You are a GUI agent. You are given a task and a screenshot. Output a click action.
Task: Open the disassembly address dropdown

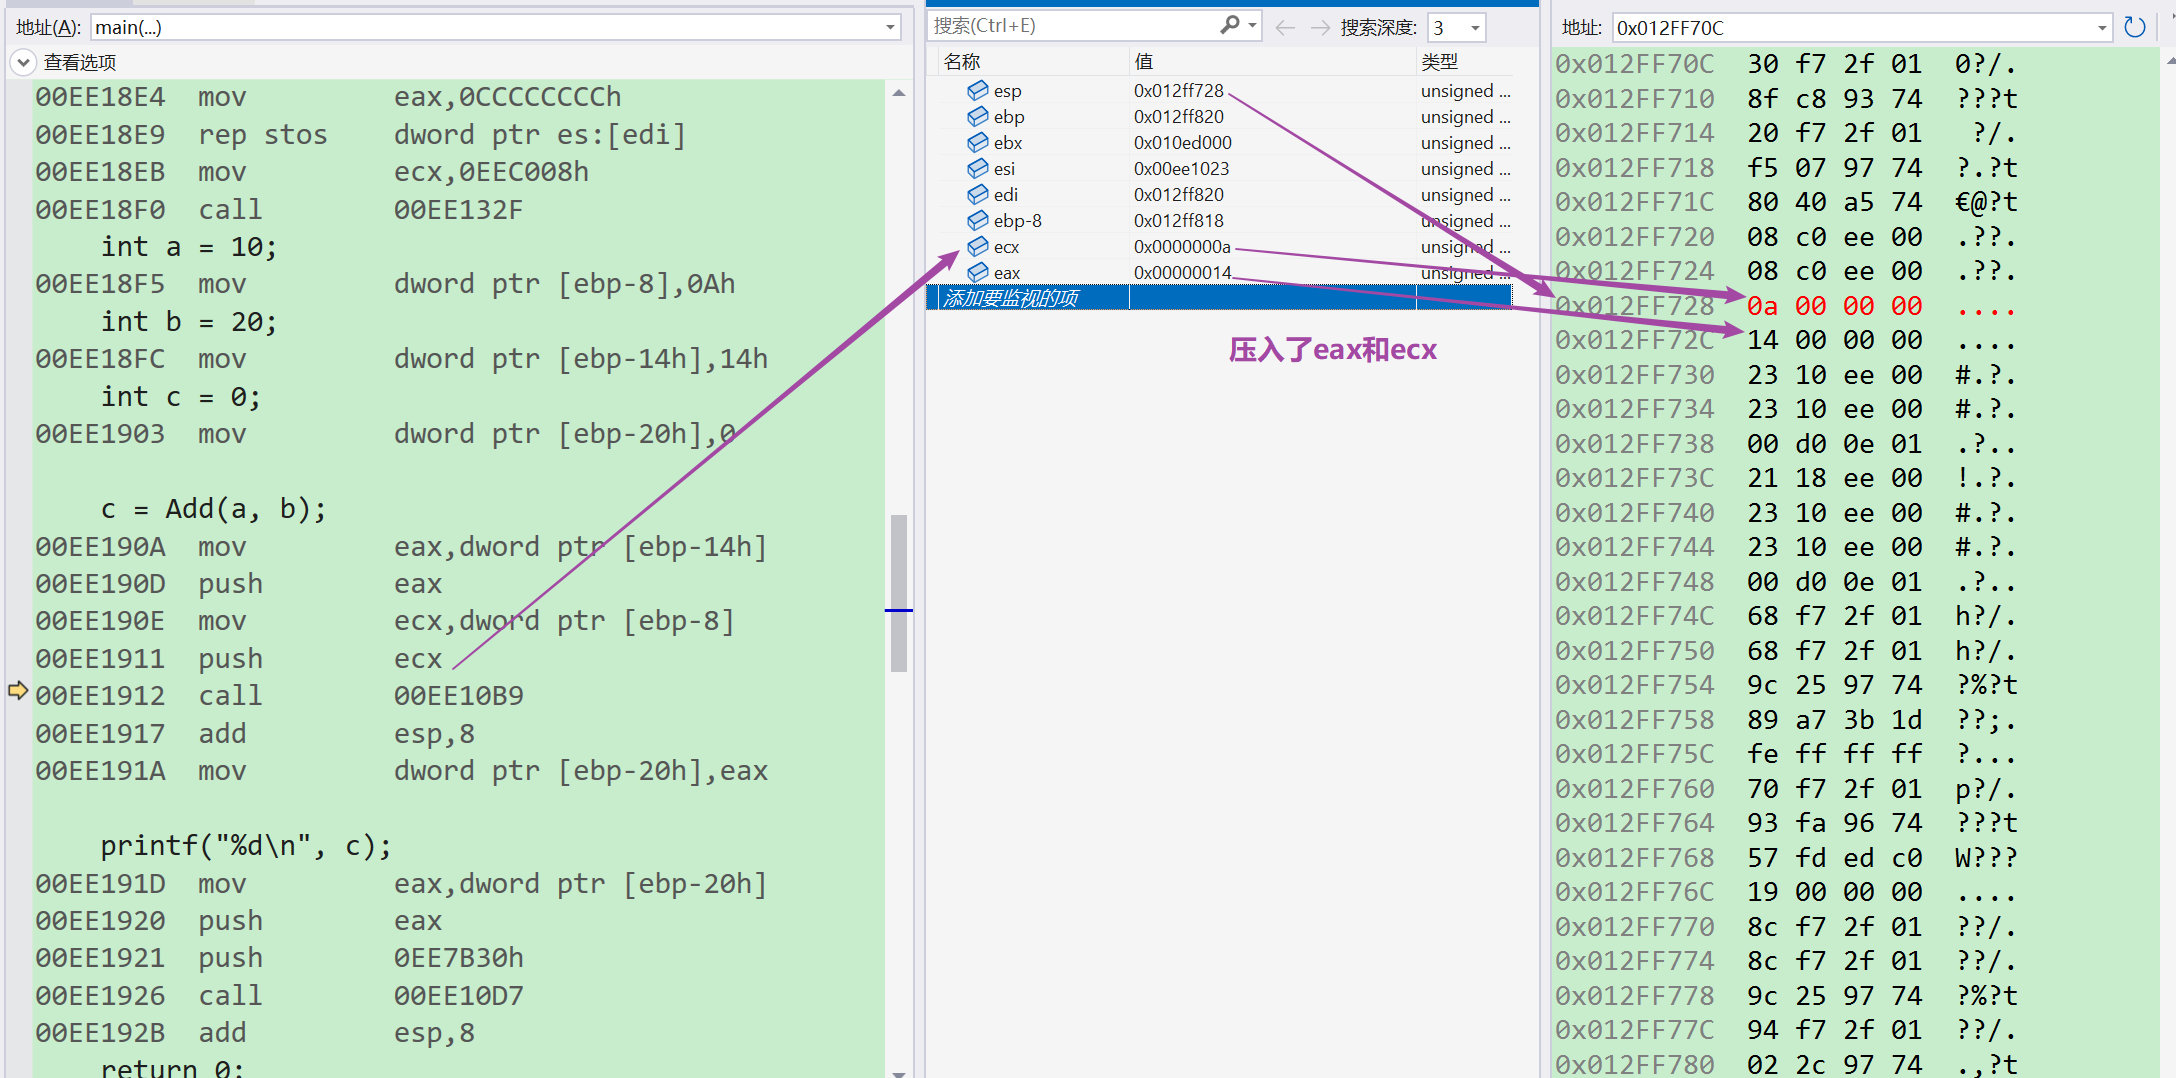tap(889, 27)
